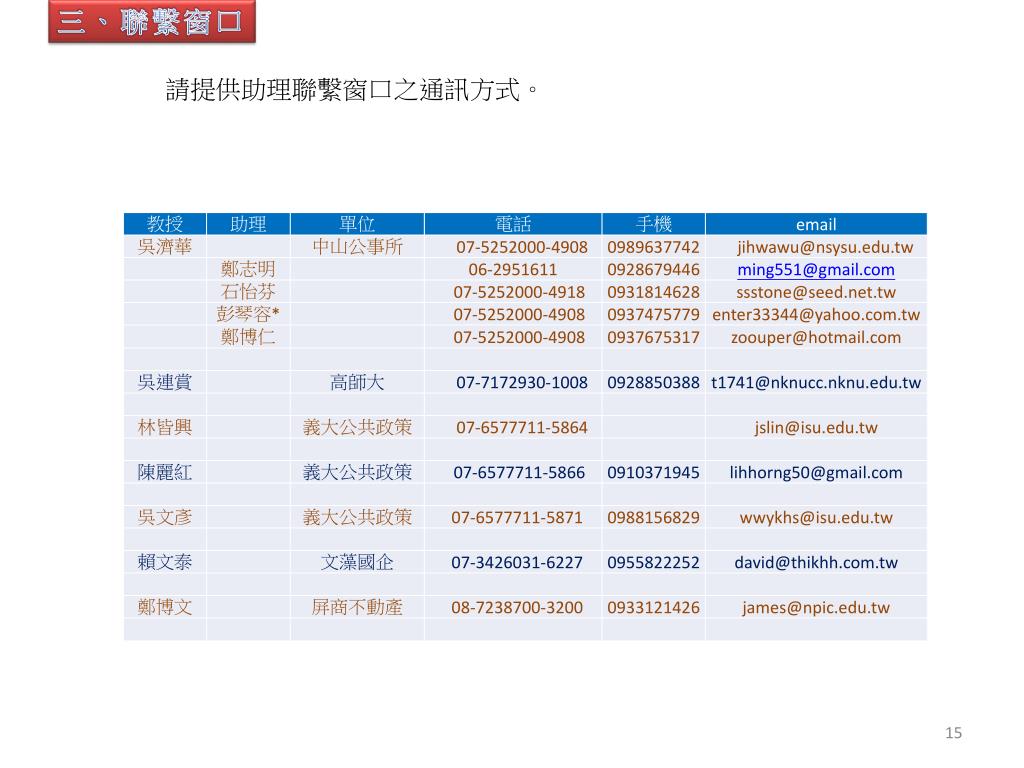
Task: Click the email ssstone@seed.net.tw
Action: click(816, 293)
